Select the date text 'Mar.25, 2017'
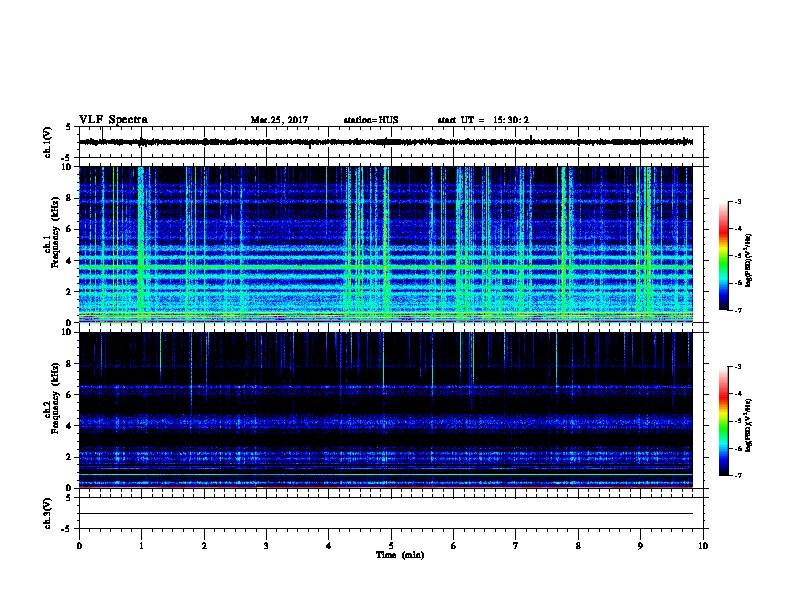 pos(279,120)
